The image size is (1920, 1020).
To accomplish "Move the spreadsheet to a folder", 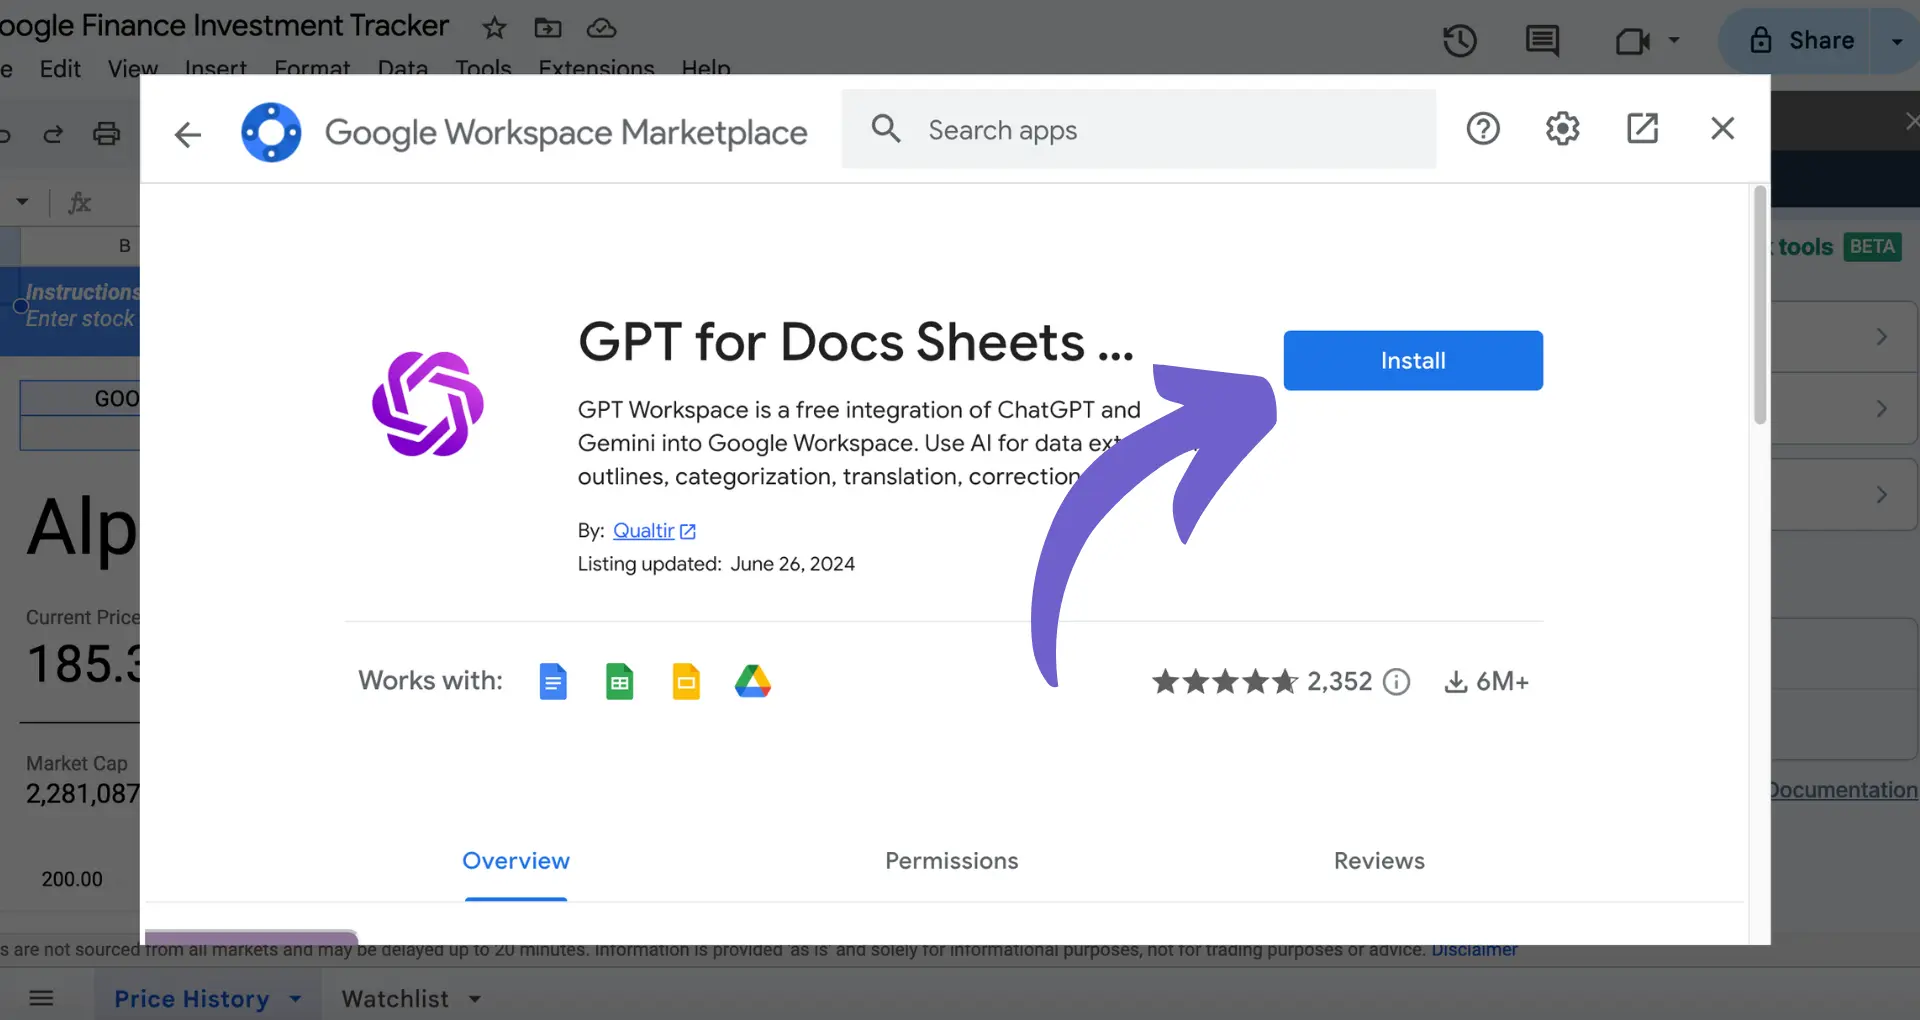I will pyautogui.click(x=548, y=28).
